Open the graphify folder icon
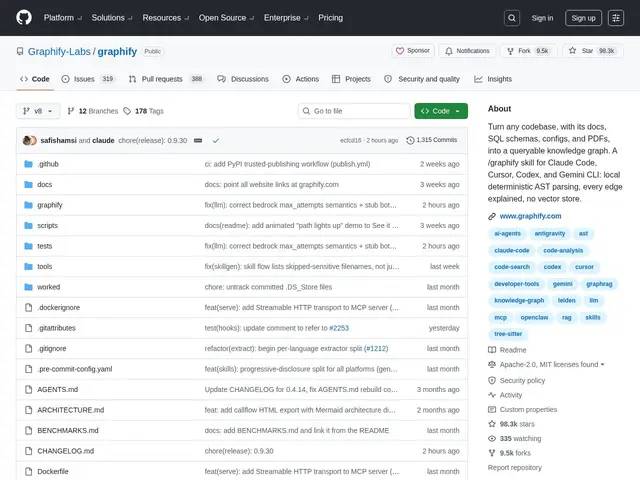640x480 pixels. [28, 205]
